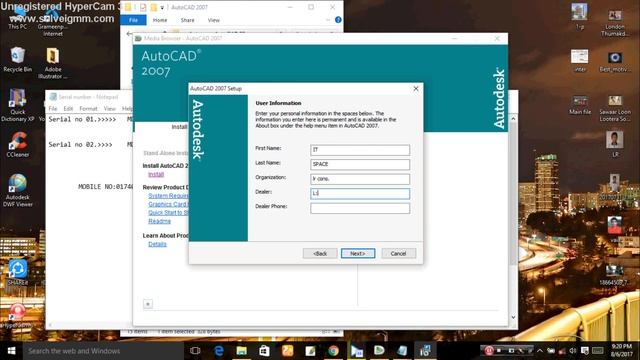Select Quick Dictionary XP desktop icon
Image resolution: width=640 pixels, height=360 pixels.
click(x=18, y=105)
